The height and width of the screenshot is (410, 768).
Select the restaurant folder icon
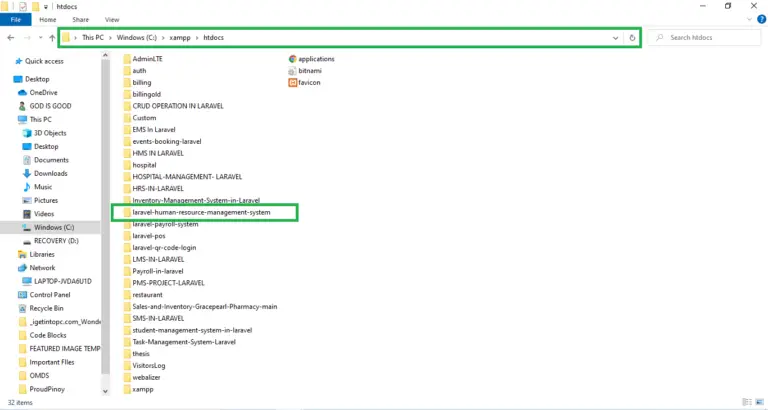point(127,295)
